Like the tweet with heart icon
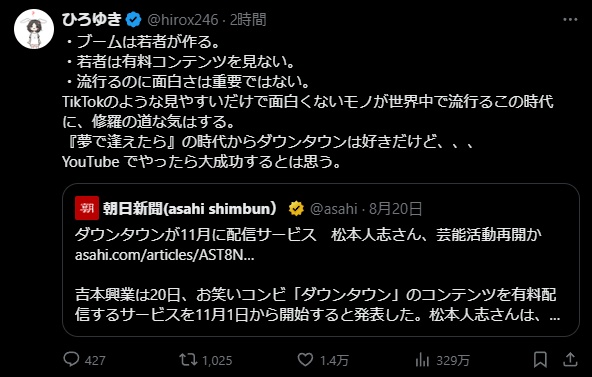 (x=305, y=360)
